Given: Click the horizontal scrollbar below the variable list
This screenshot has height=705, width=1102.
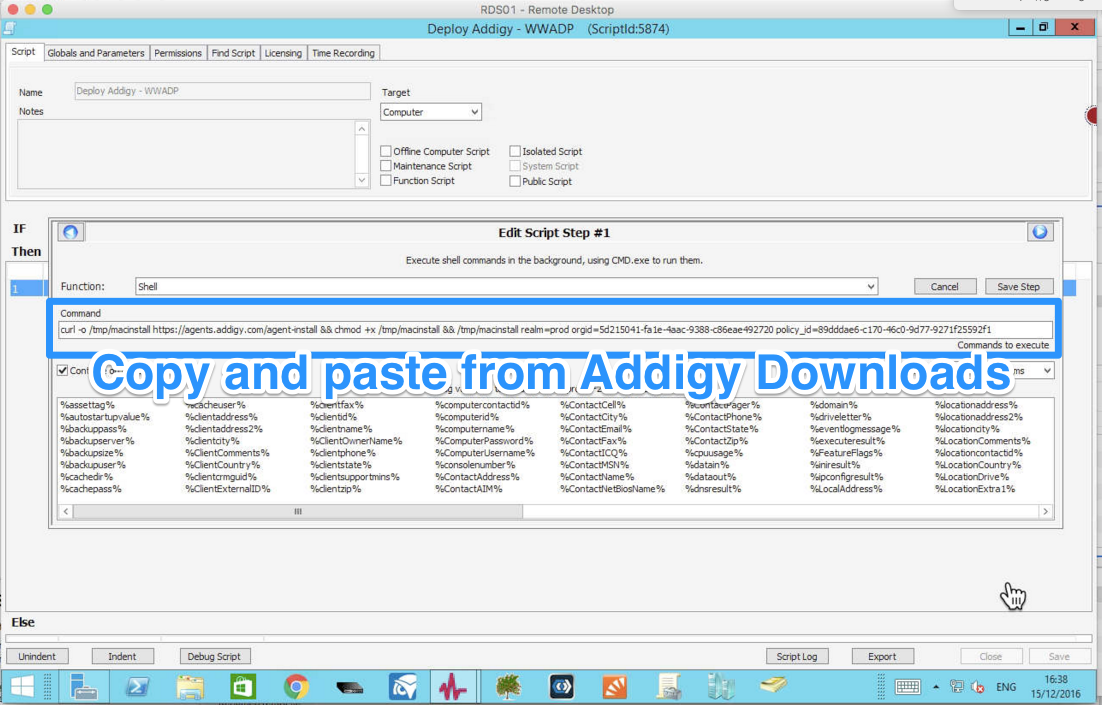Looking at the screenshot, I should click(296, 511).
